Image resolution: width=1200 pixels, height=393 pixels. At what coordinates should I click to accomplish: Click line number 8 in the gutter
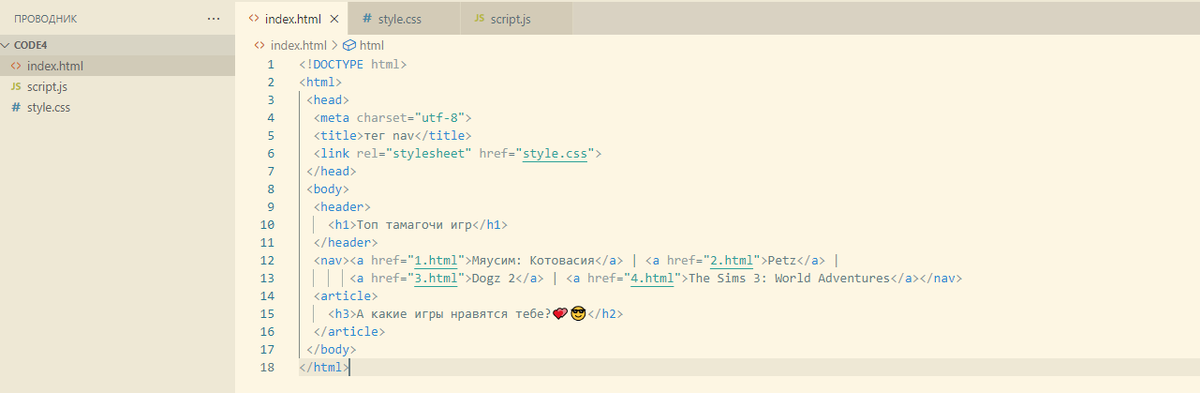click(271, 189)
